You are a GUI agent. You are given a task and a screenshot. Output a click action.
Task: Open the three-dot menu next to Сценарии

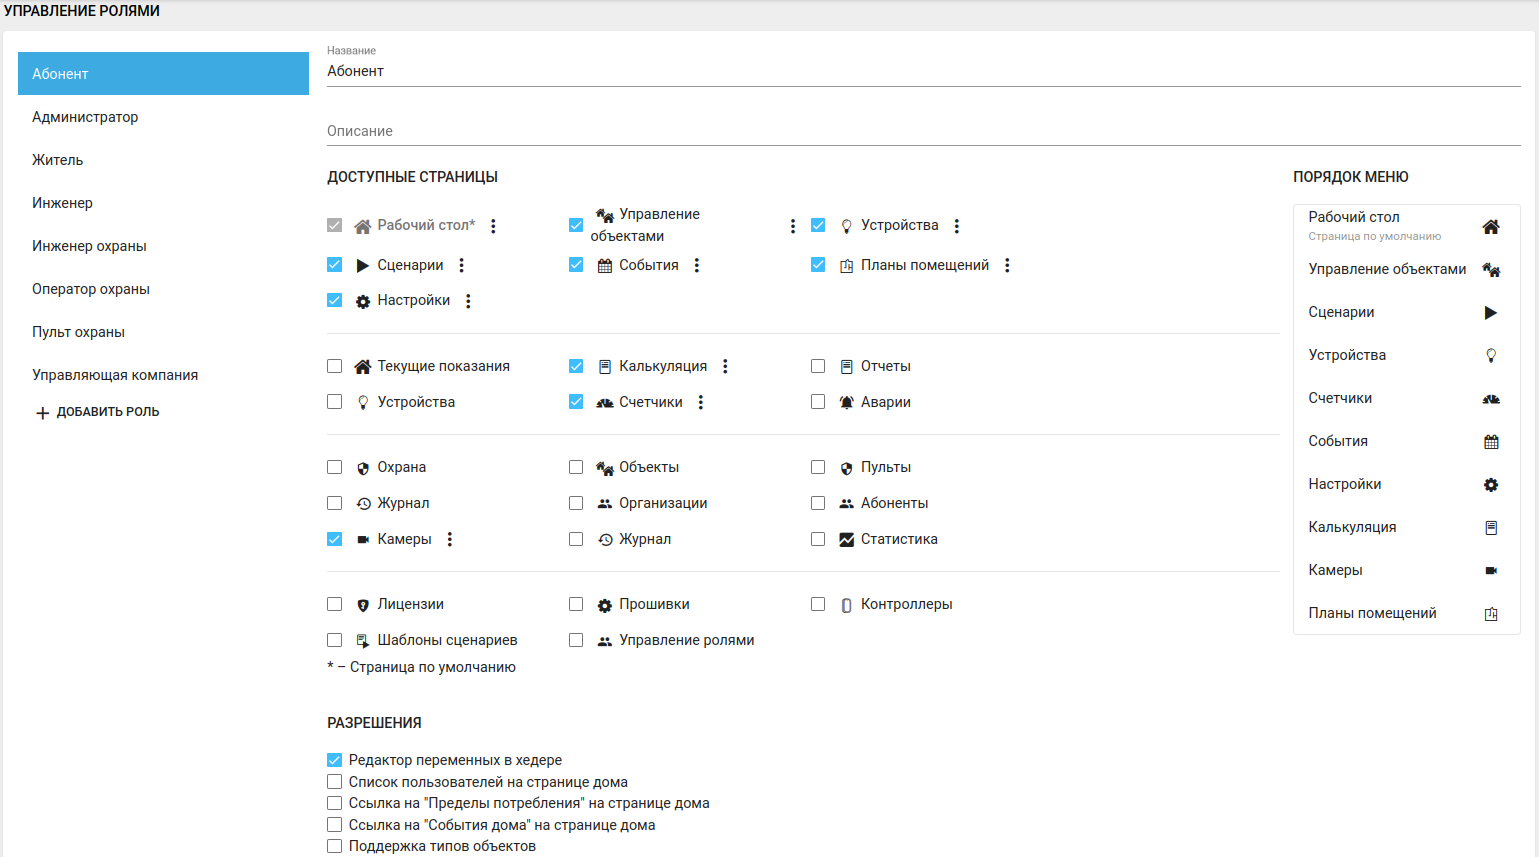pyautogui.click(x=462, y=265)
